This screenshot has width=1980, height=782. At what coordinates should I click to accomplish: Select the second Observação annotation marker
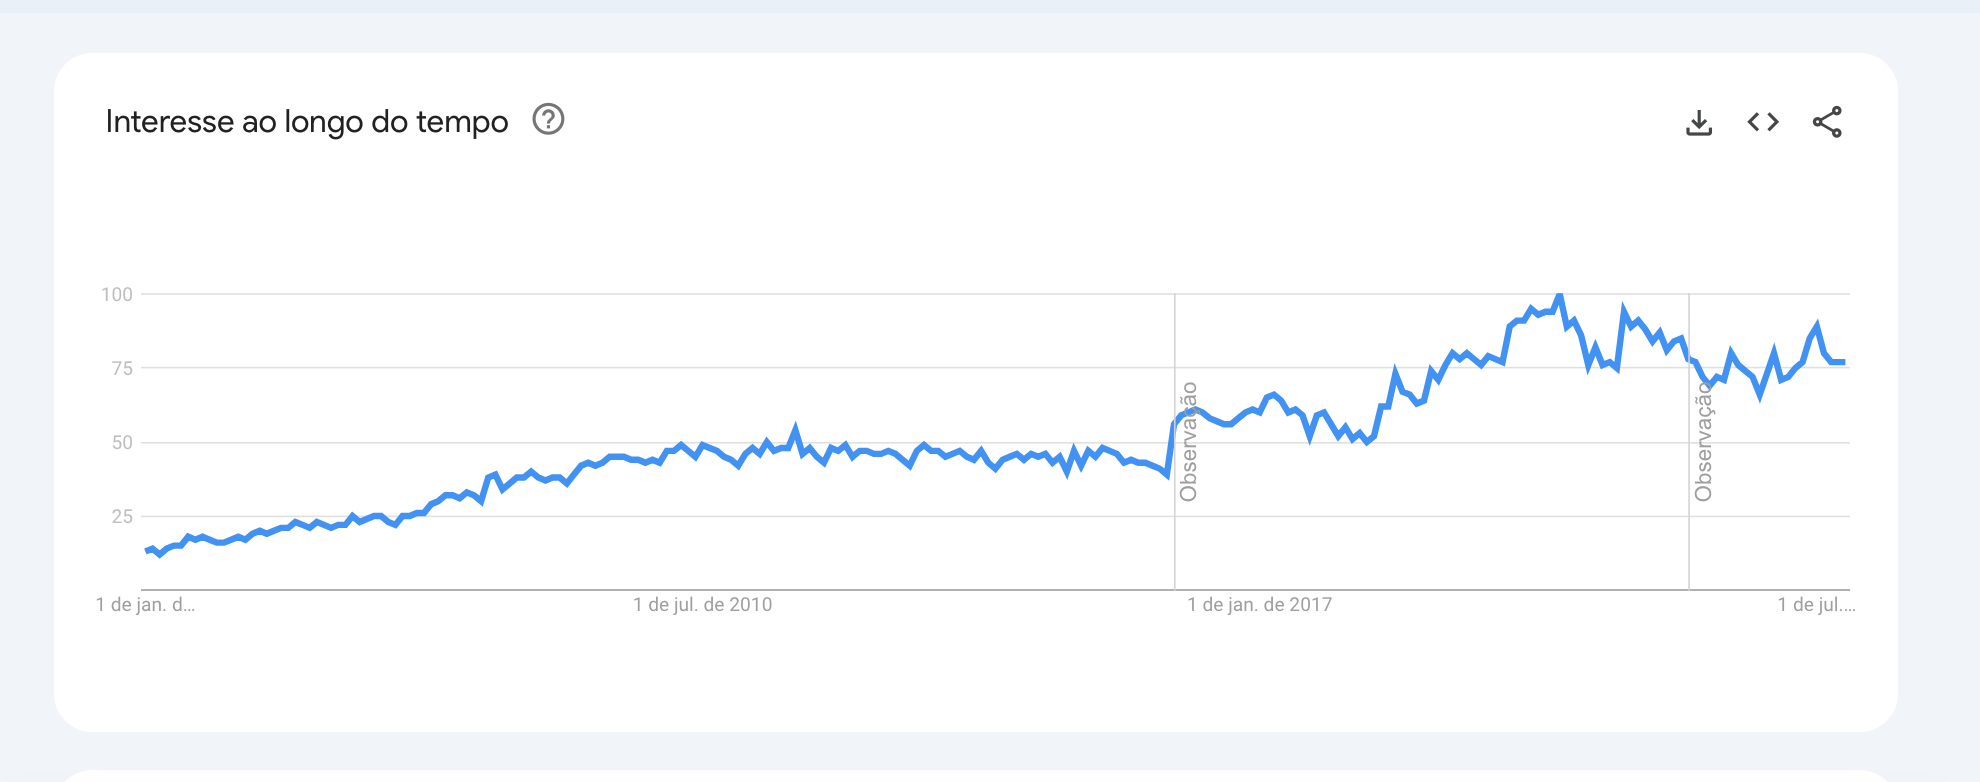click(1702, 440)
